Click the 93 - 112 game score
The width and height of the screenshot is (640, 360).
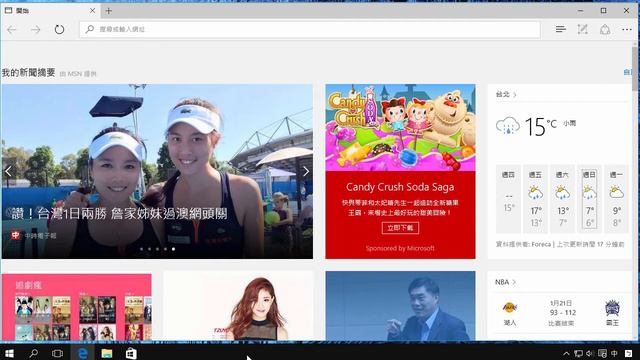point(563,313)
